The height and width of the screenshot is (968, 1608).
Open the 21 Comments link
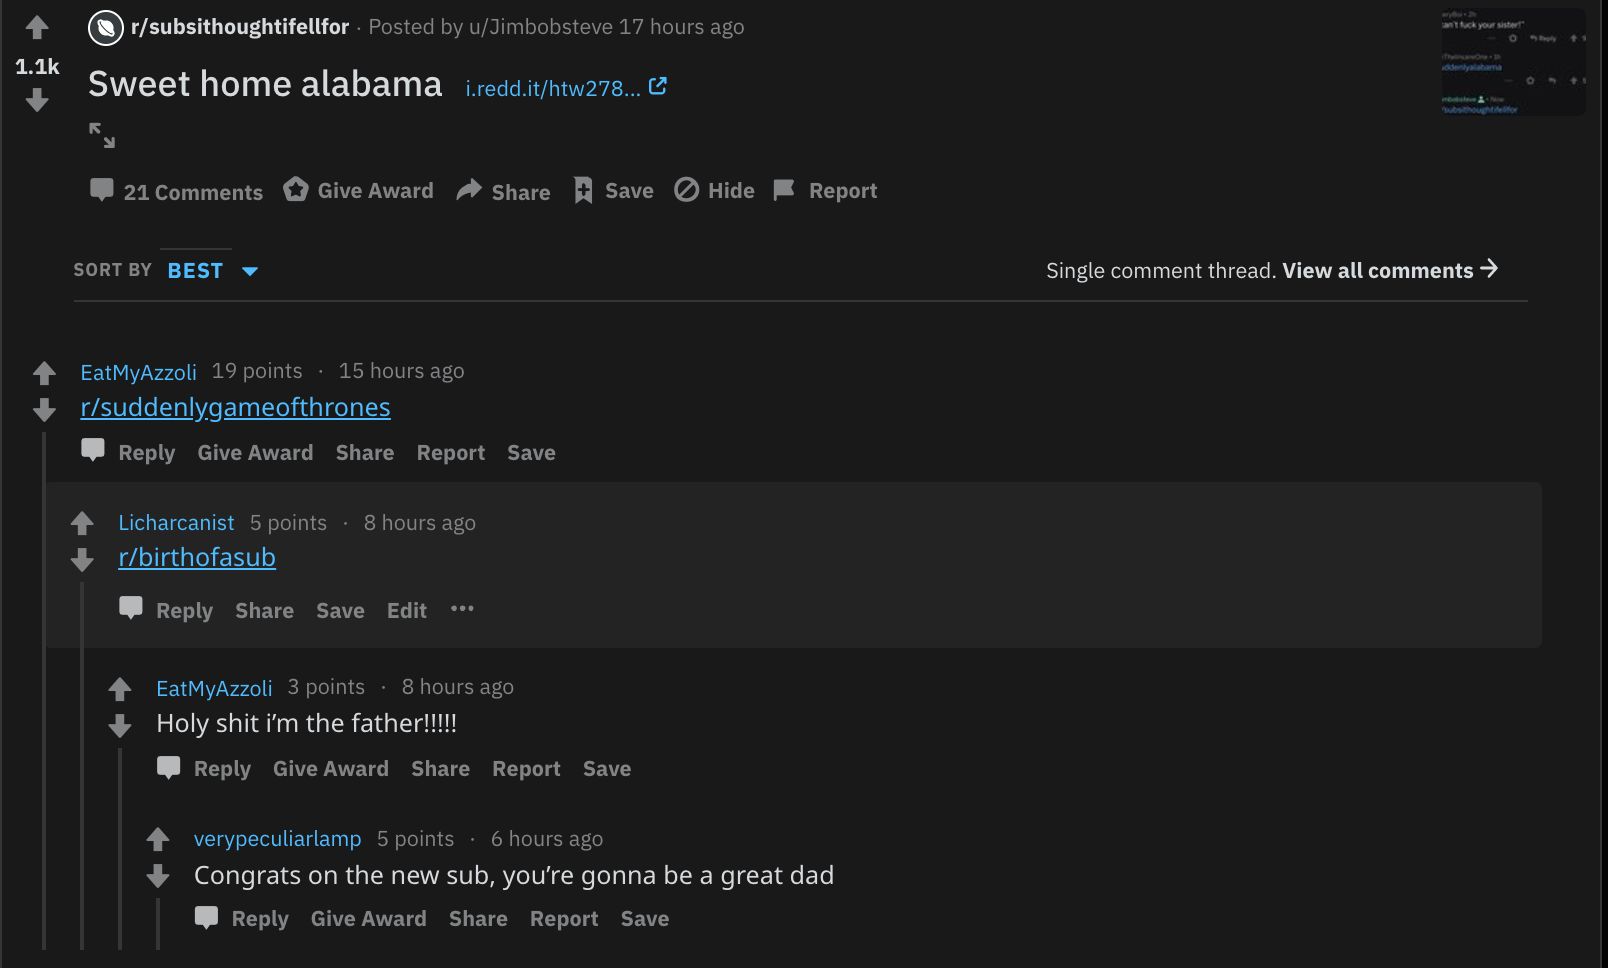[177, 191]
